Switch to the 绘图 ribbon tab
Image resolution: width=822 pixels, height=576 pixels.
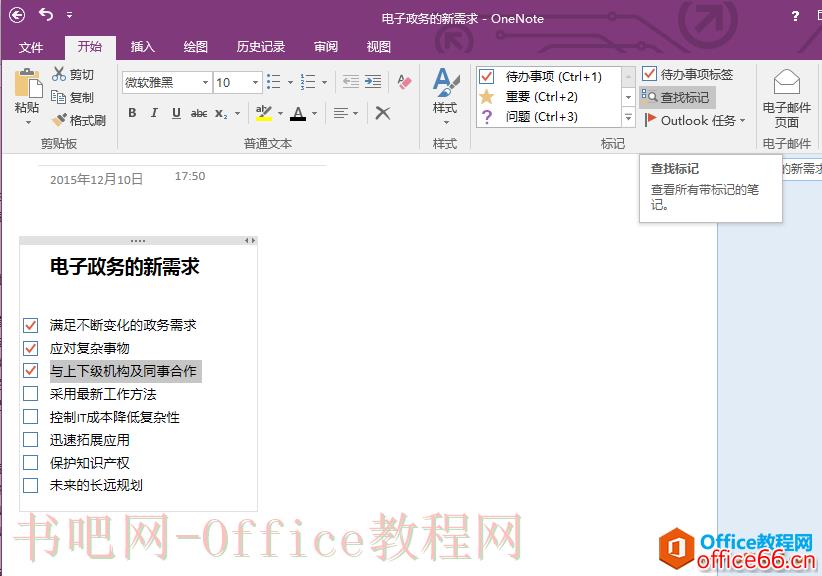click(x=196, y=47)
